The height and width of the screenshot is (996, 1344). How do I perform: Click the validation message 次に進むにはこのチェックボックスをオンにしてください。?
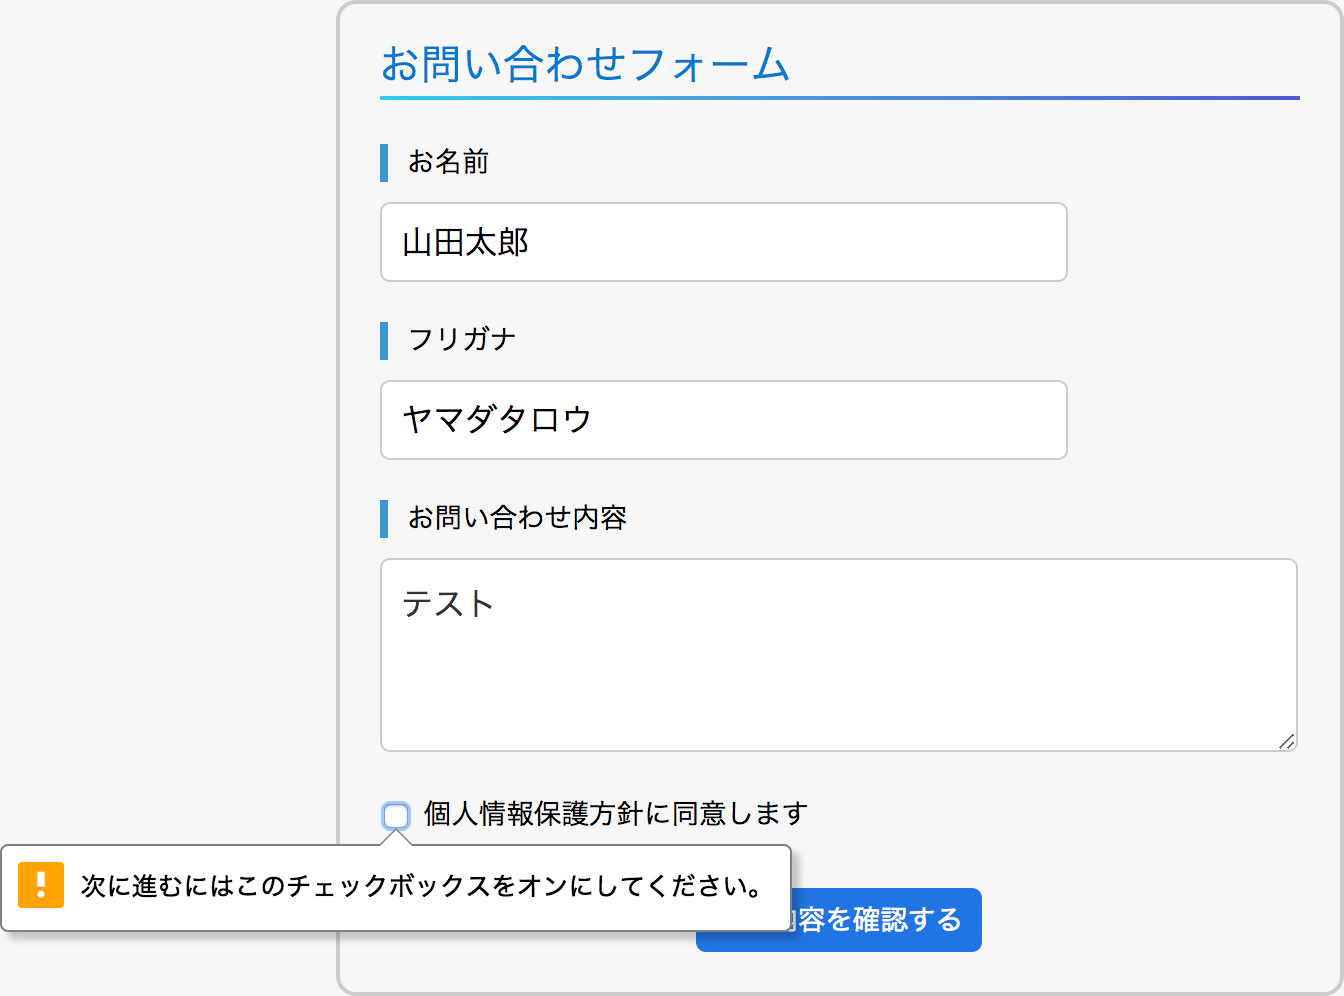[x=422, y=886]
